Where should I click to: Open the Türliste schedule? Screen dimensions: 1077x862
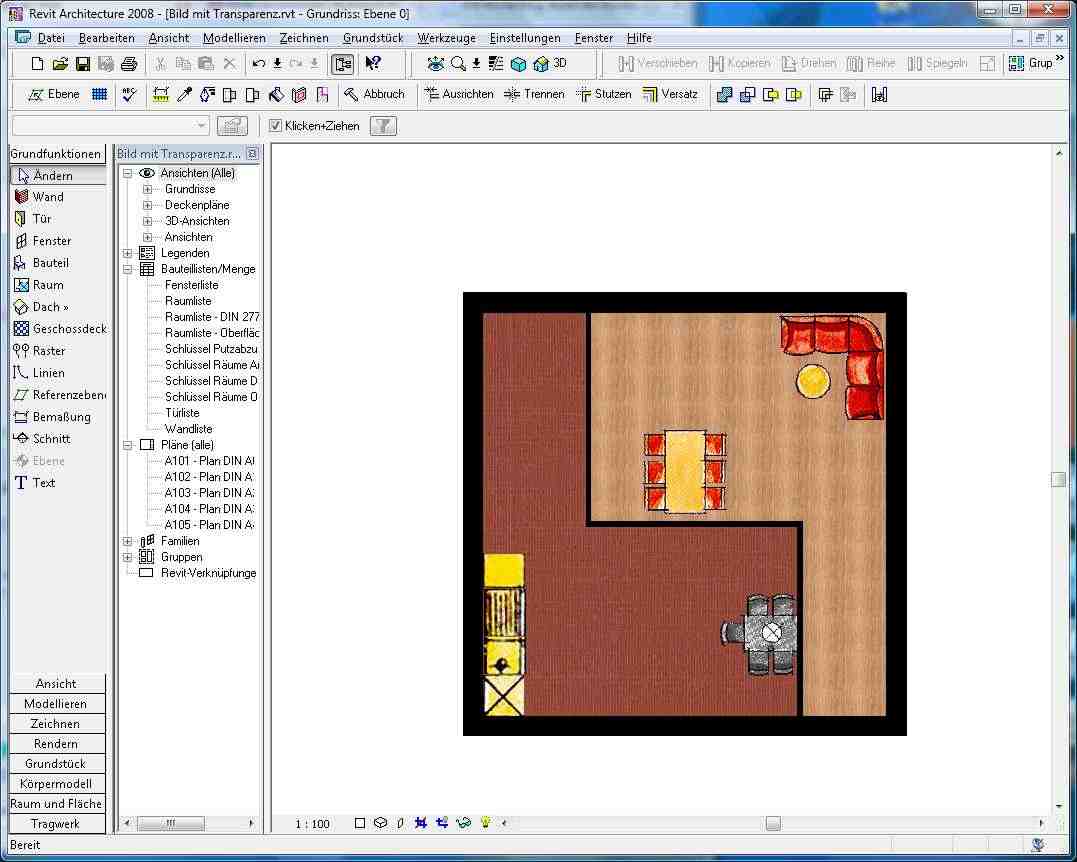pyautogui.click(x=182, y=413)
